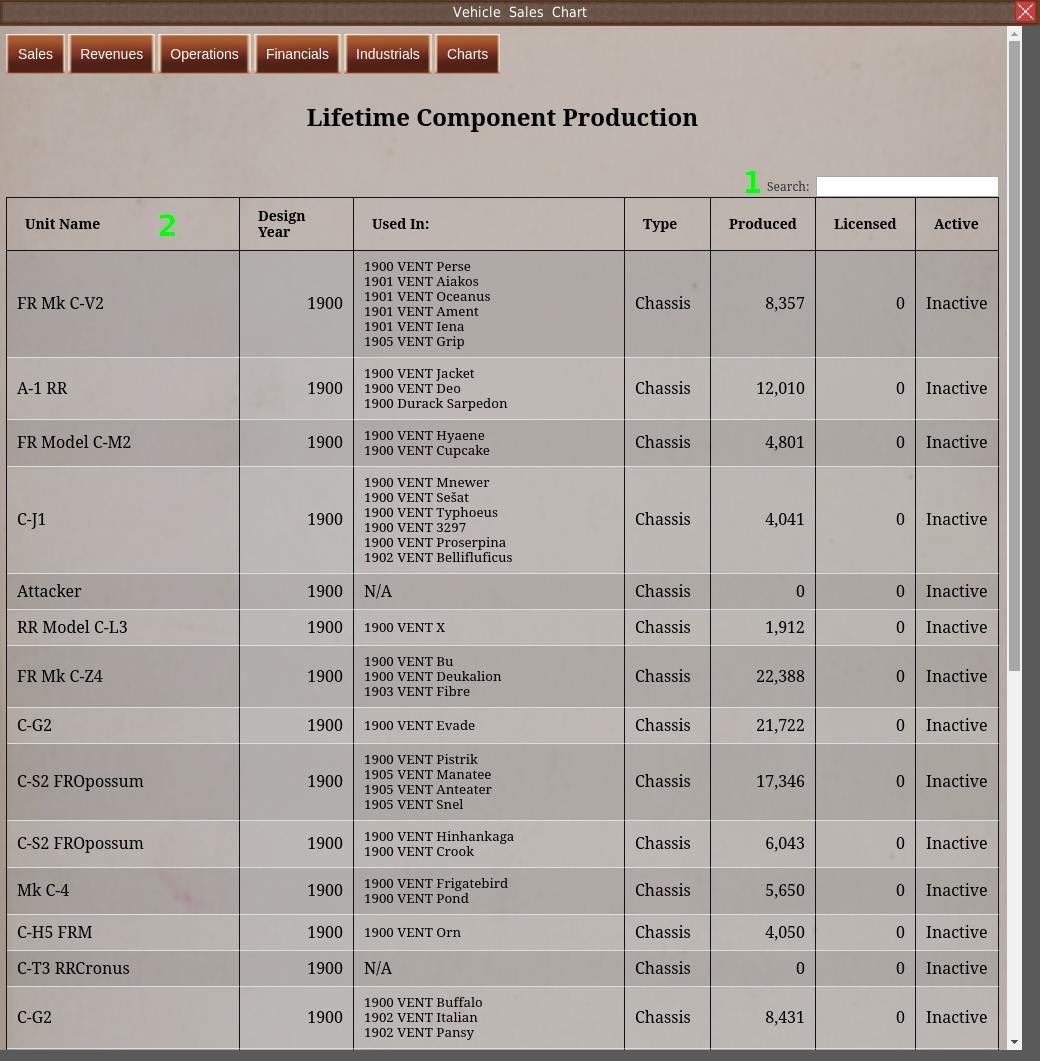
Task: Click the vertical scrollbar thumb
Action: (1014, 350)
